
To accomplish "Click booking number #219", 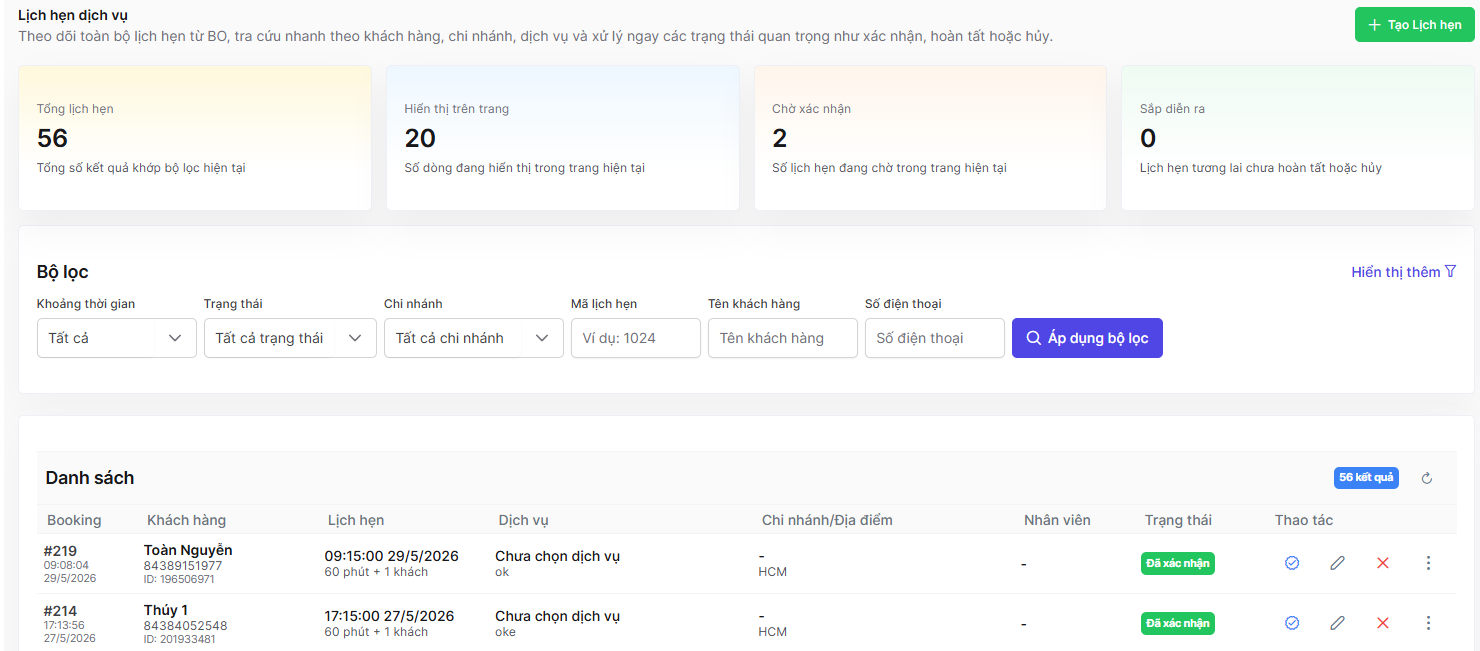I will click(x=60, y=551).
